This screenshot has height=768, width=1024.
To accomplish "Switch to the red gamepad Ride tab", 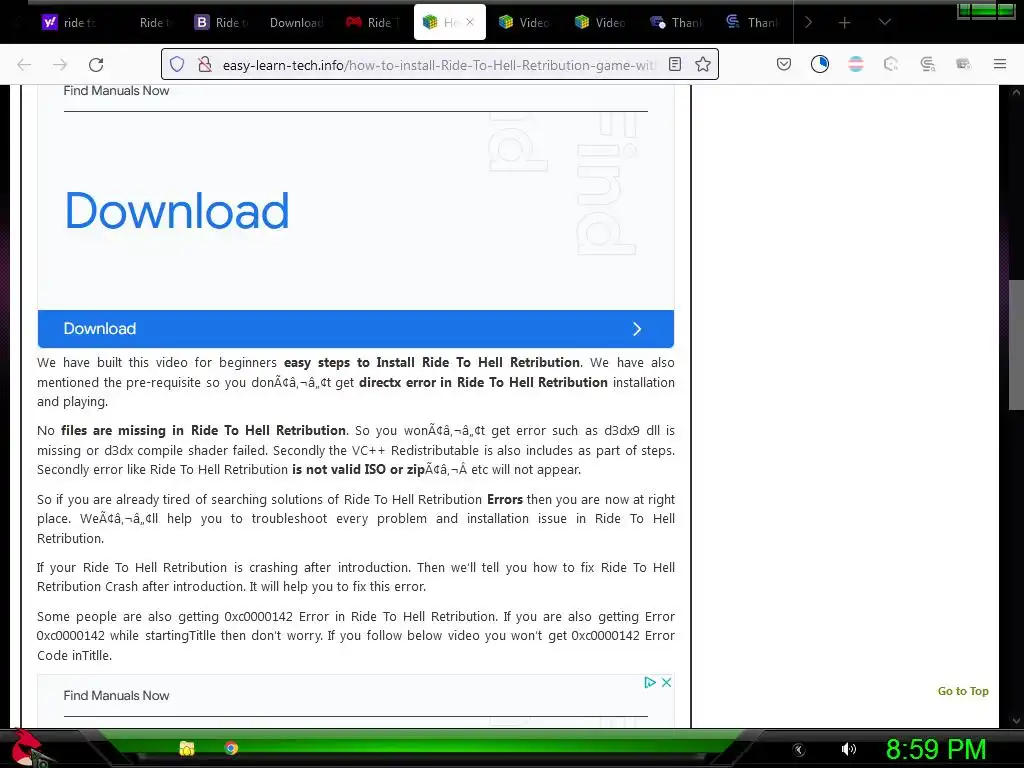I will pos(372,22).
